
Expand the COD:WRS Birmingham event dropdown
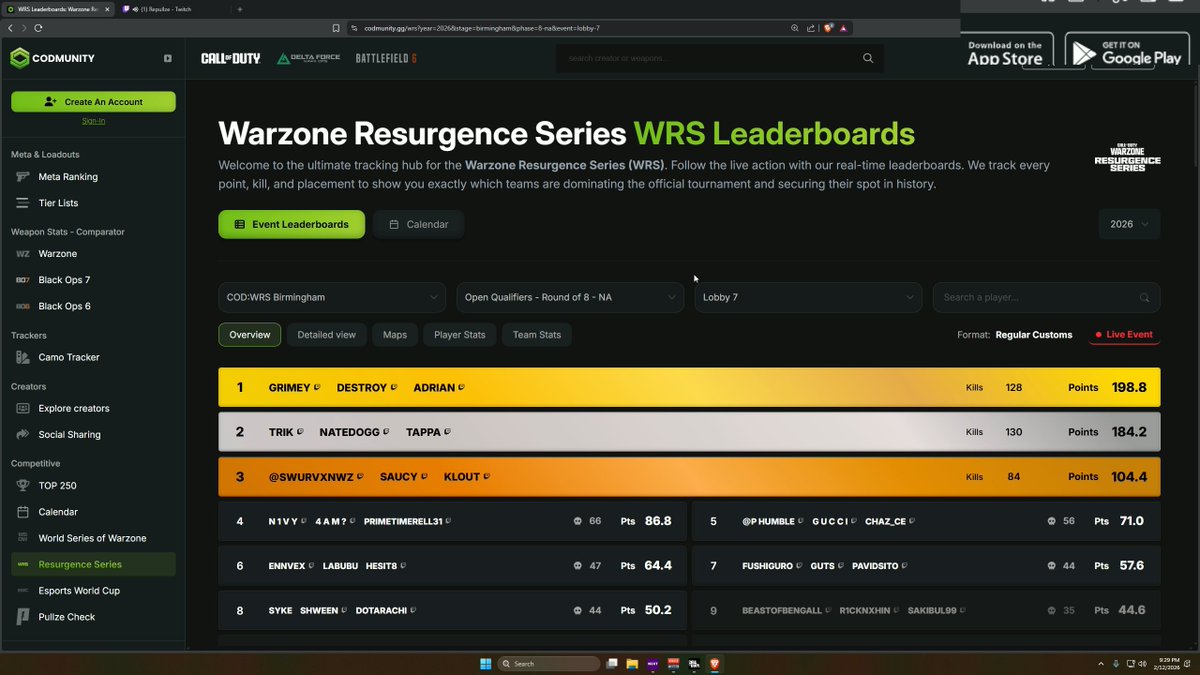(332, 297)
